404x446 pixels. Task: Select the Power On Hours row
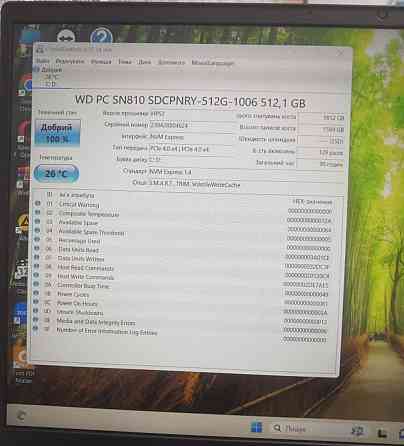click(180, 307)
